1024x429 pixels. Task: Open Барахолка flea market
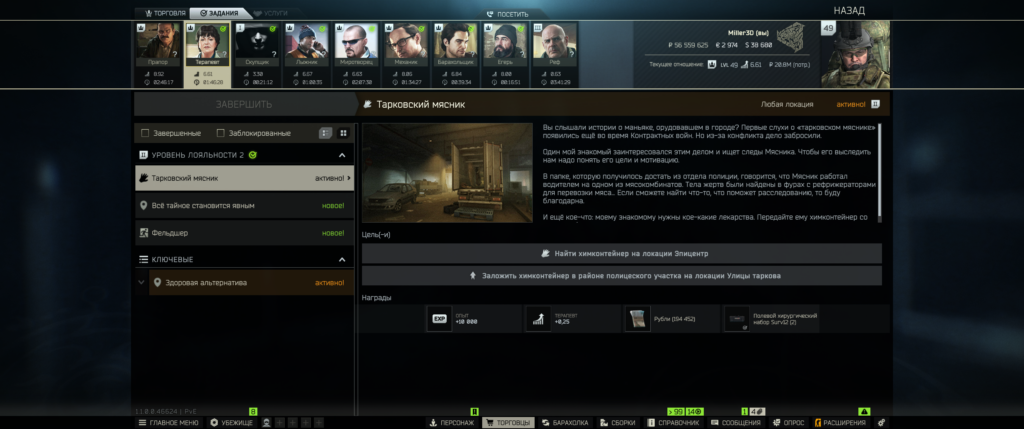tap(566, 422)
